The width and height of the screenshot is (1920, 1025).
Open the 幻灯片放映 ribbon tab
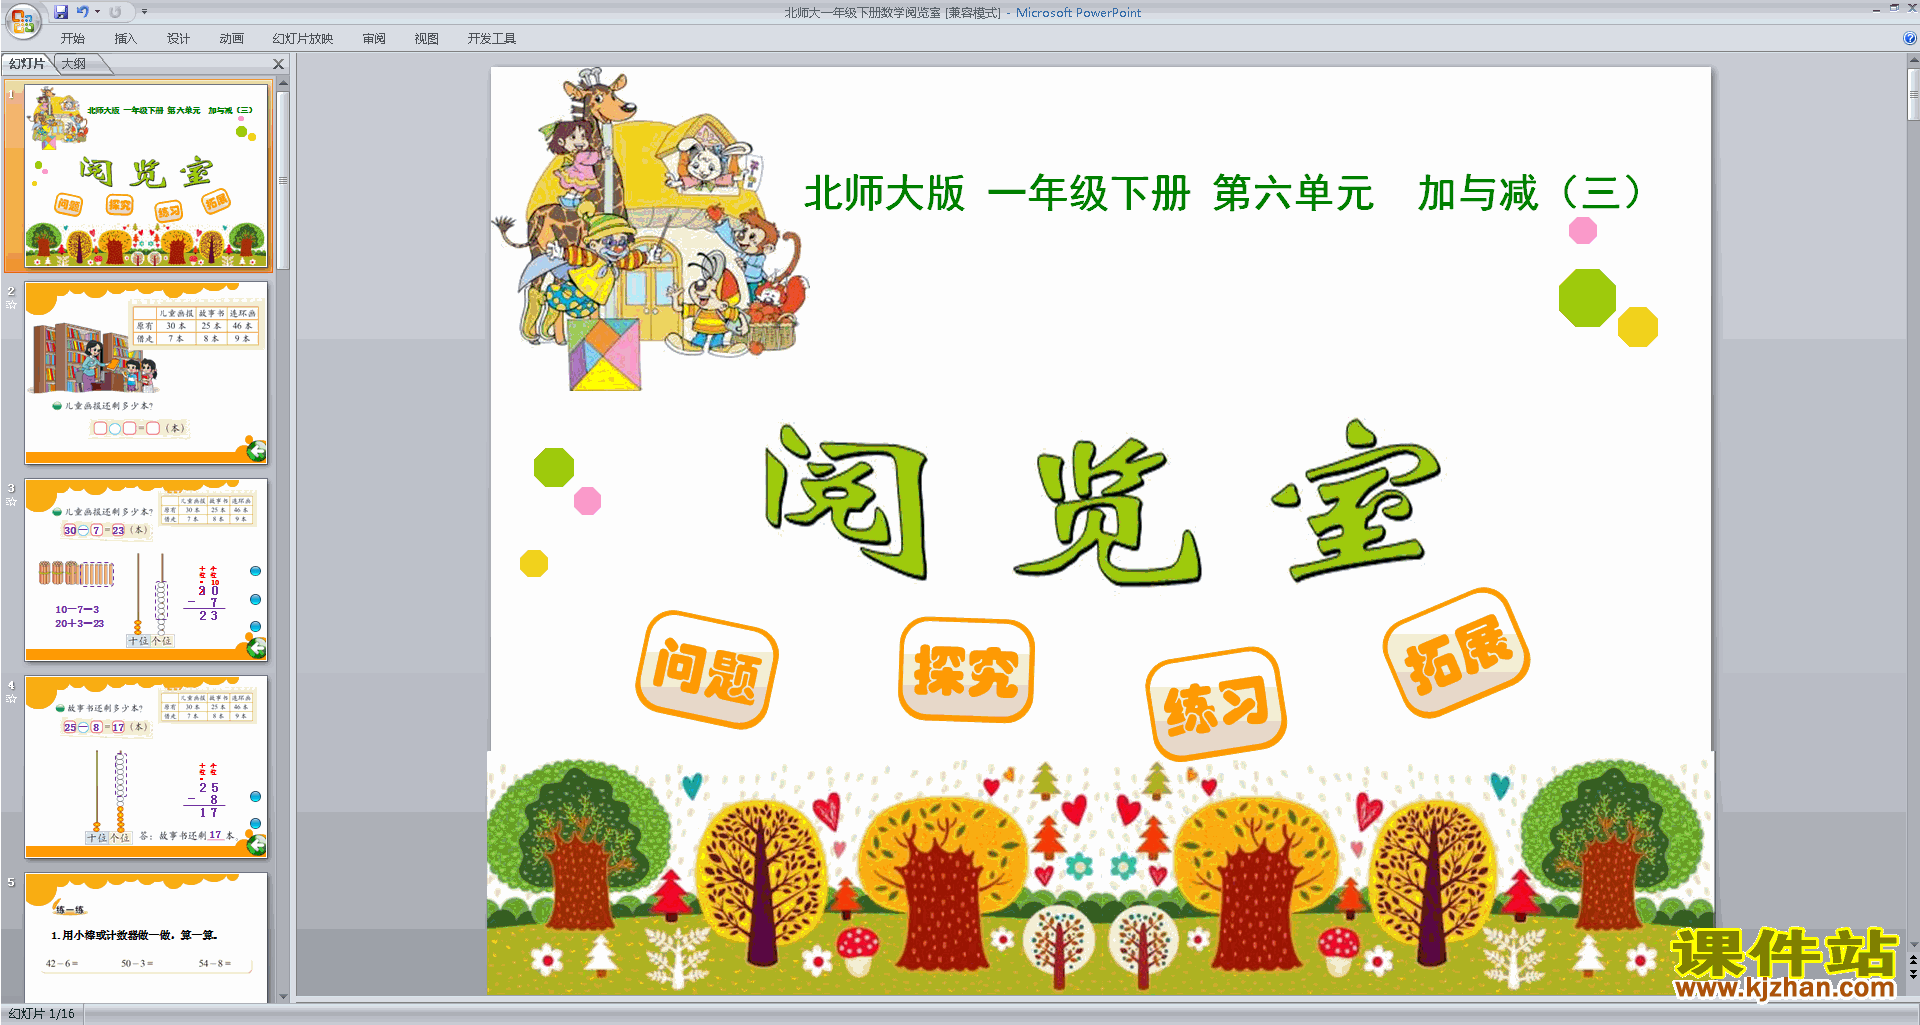303,39
